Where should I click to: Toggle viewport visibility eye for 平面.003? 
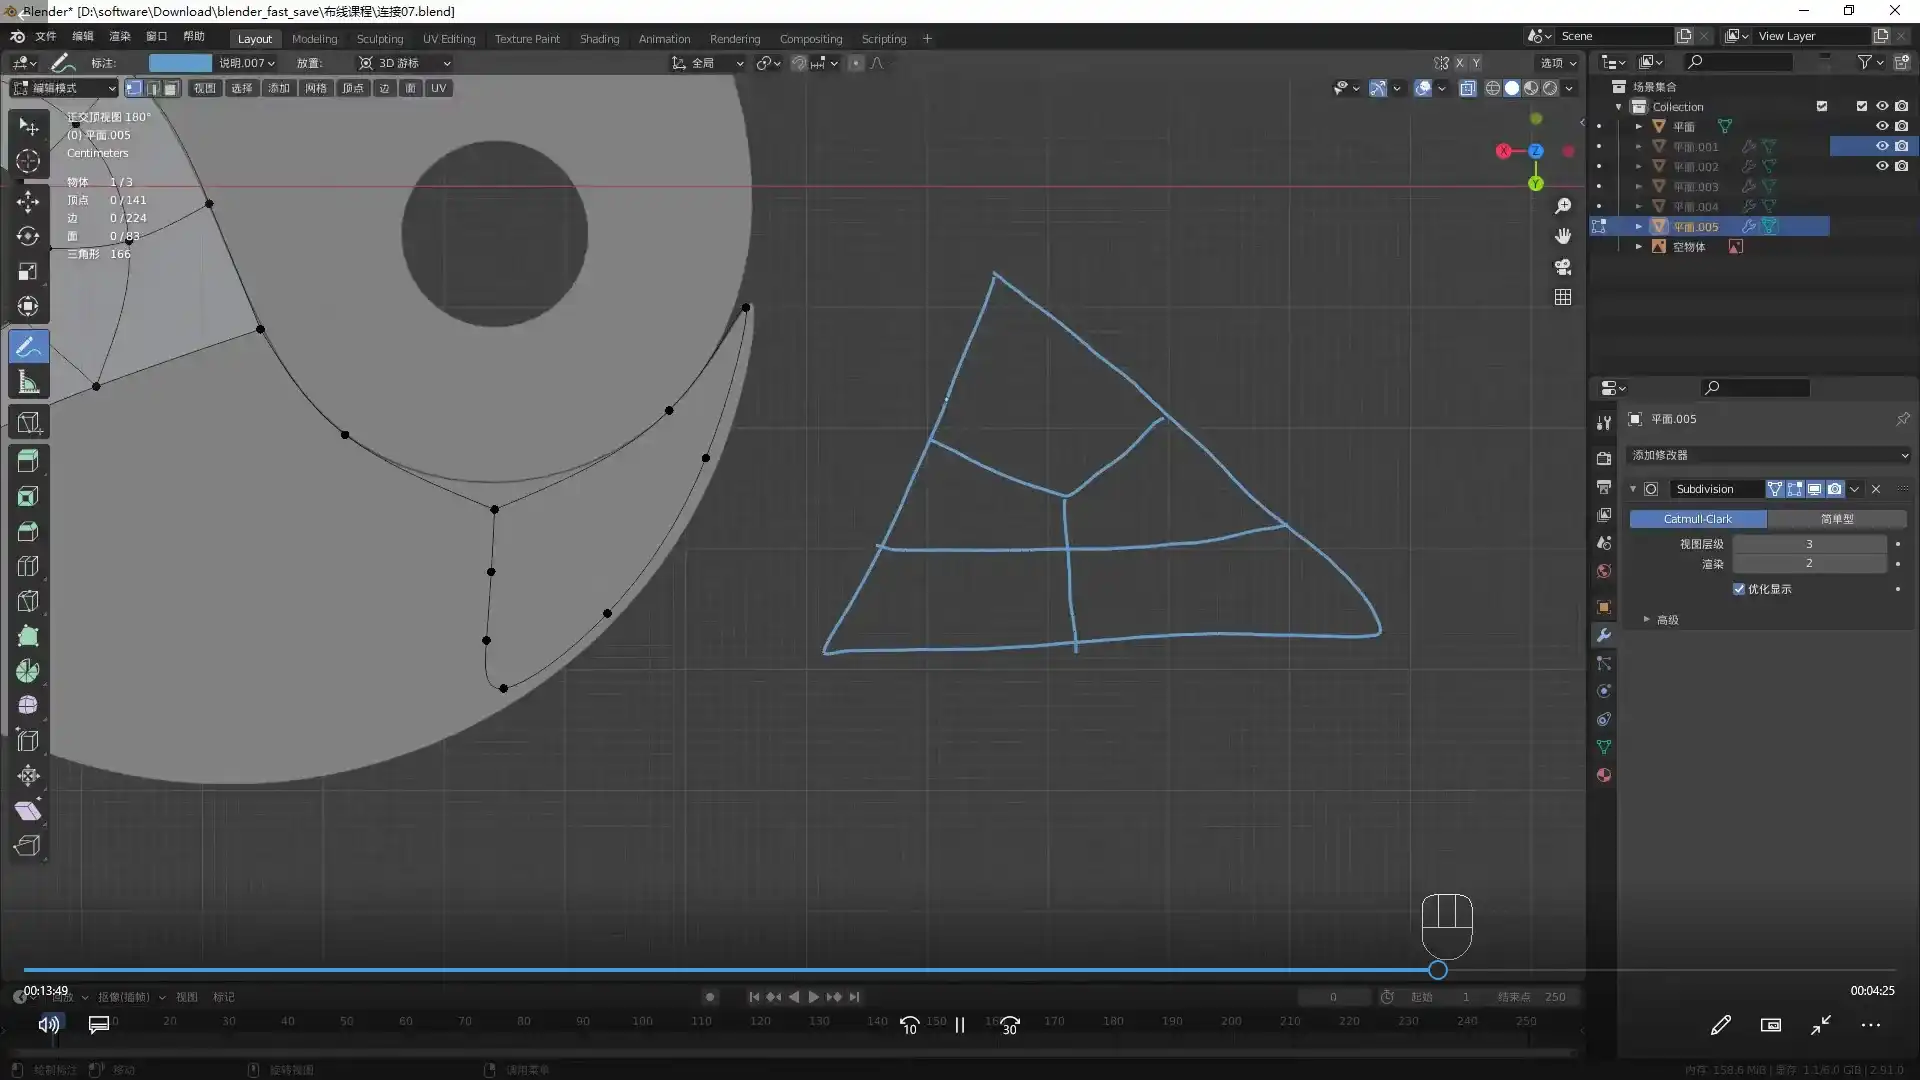click(1884, 186)
